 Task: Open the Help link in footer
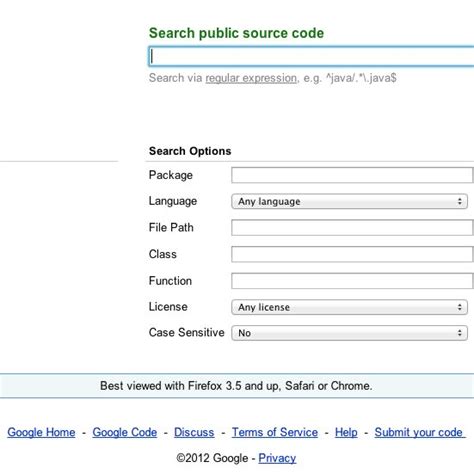[346, 432]
